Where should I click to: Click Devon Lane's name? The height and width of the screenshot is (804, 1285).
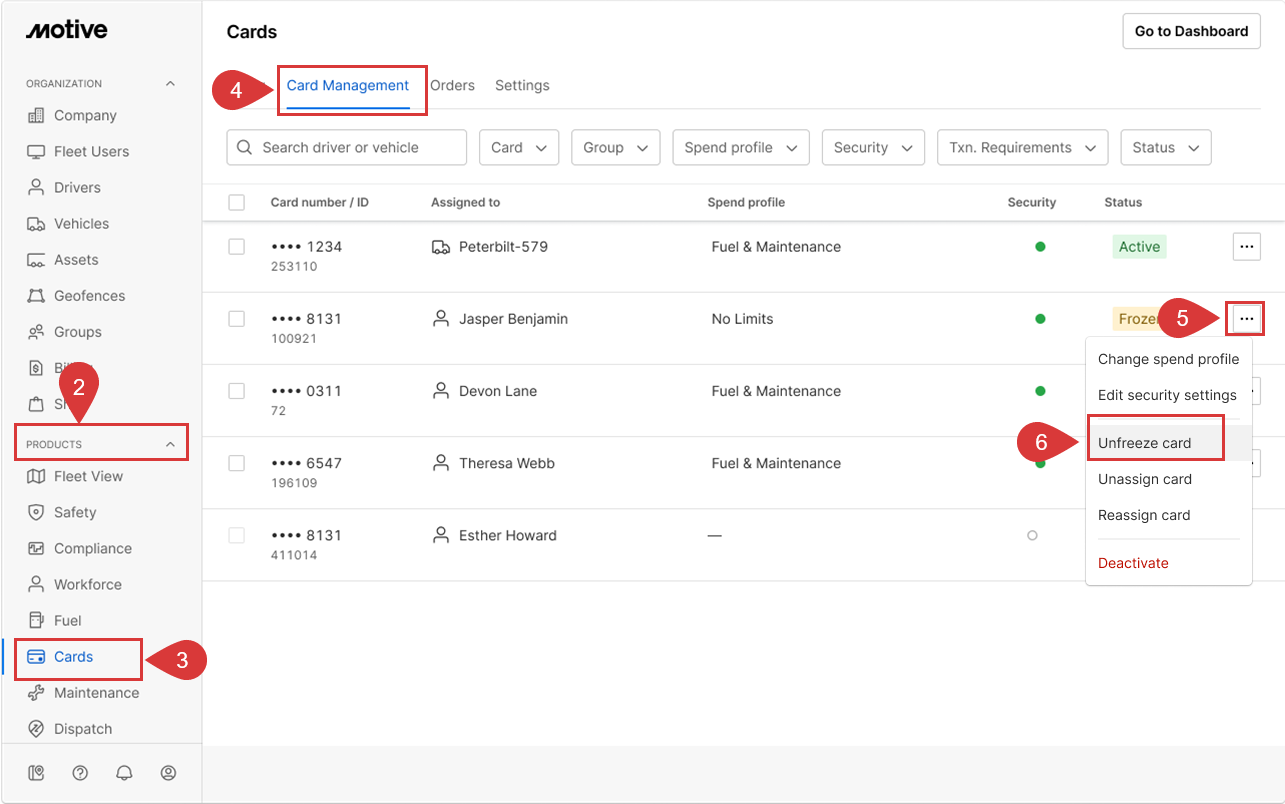click(498, 391)
